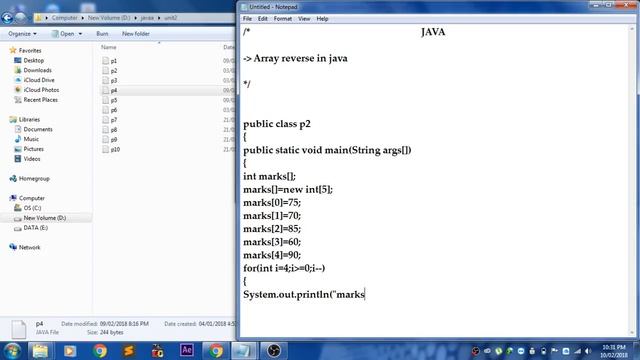Viewport: 640px width, 360px height.
Task: Click Computer in the address breadcrumb
Action: coord(64,18)
